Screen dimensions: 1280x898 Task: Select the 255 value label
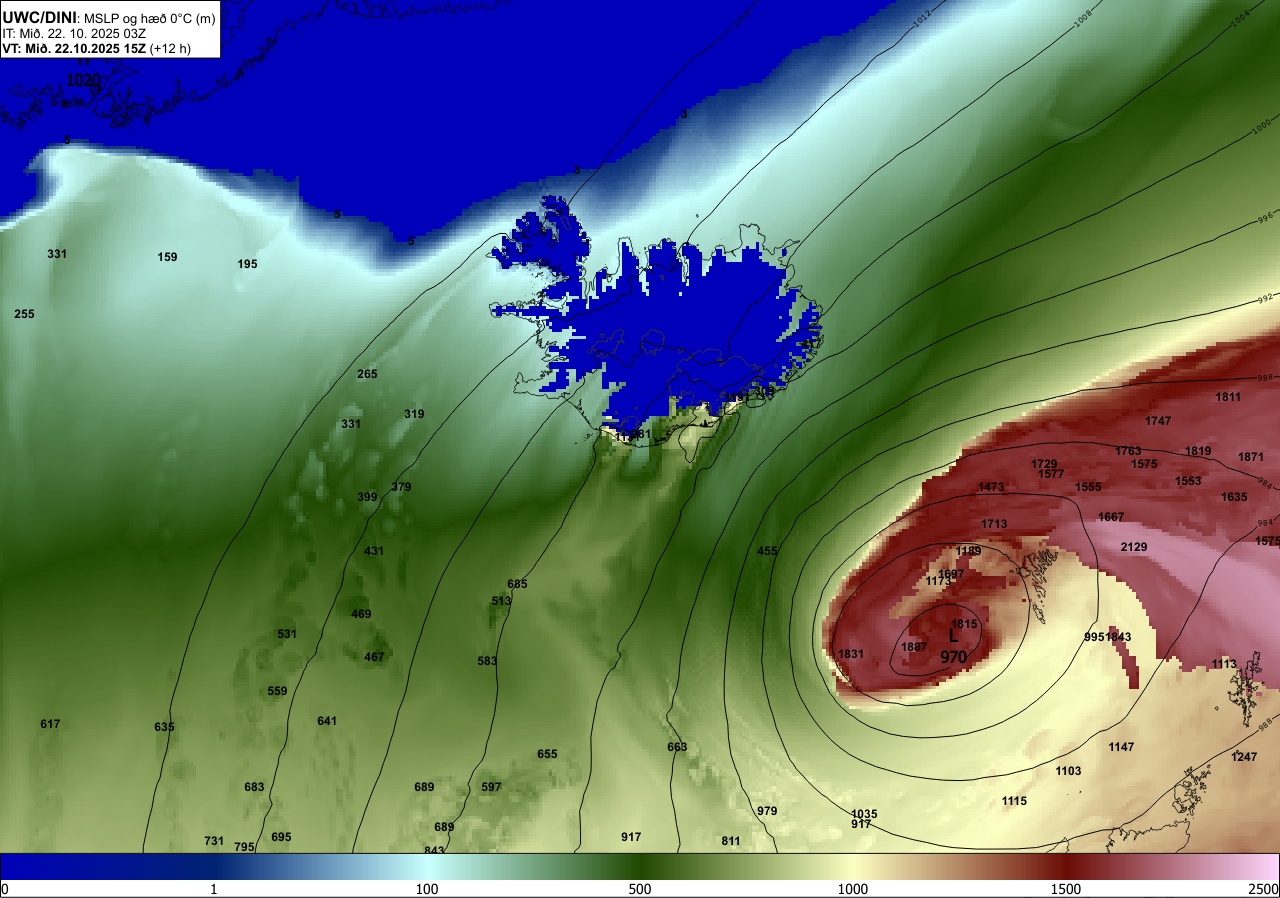coord(24,314)
